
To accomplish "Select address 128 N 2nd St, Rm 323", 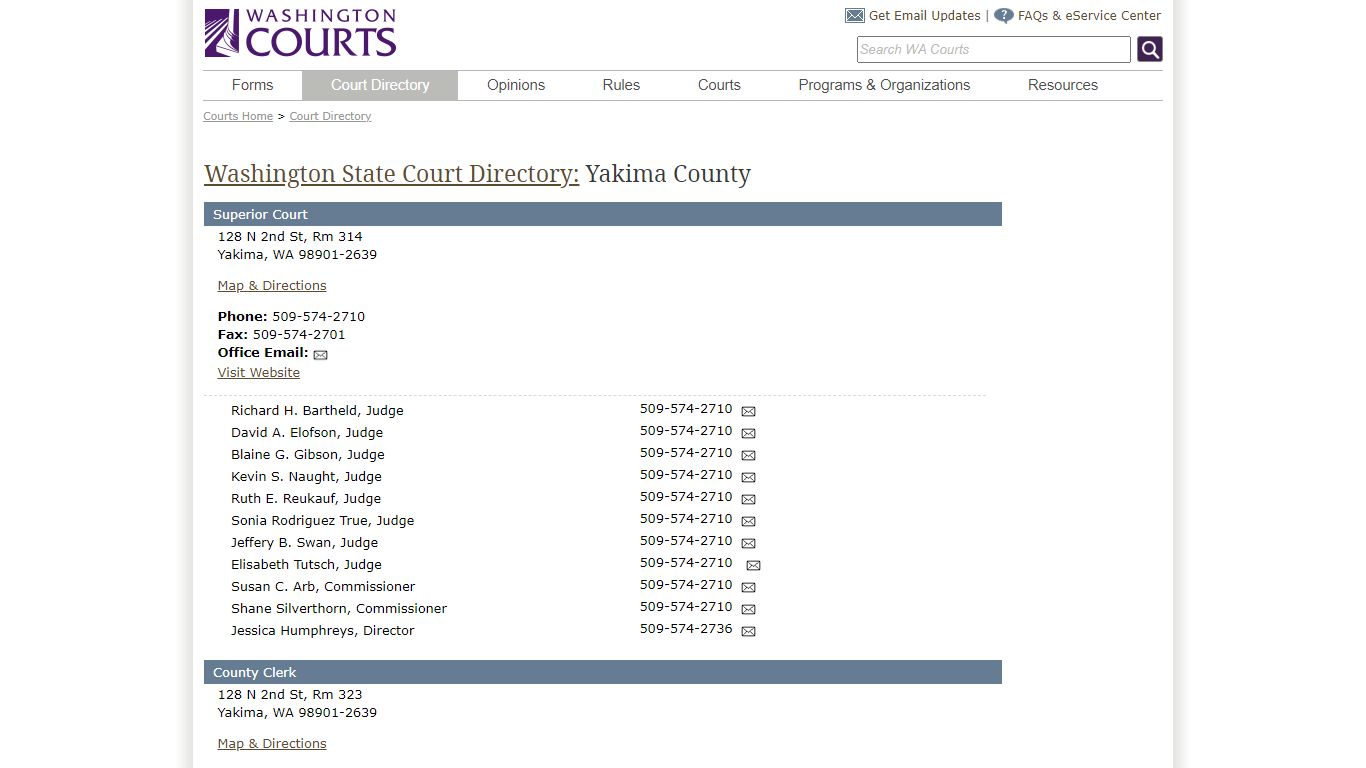I will click(x=290, y=695).
